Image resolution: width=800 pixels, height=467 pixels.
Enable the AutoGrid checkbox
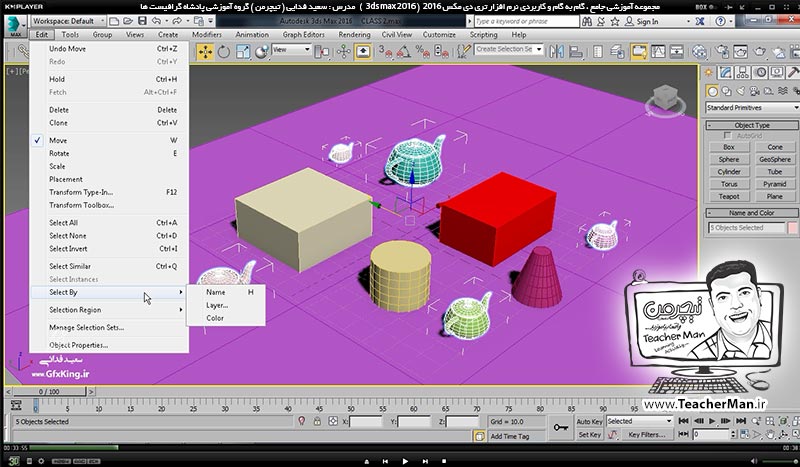click(x=728, y=135)
